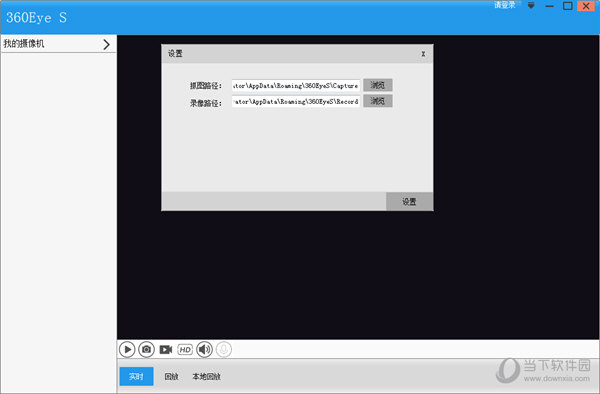Click the record path input field
This screenshot has width=600, height=394.
coord(296,101)
